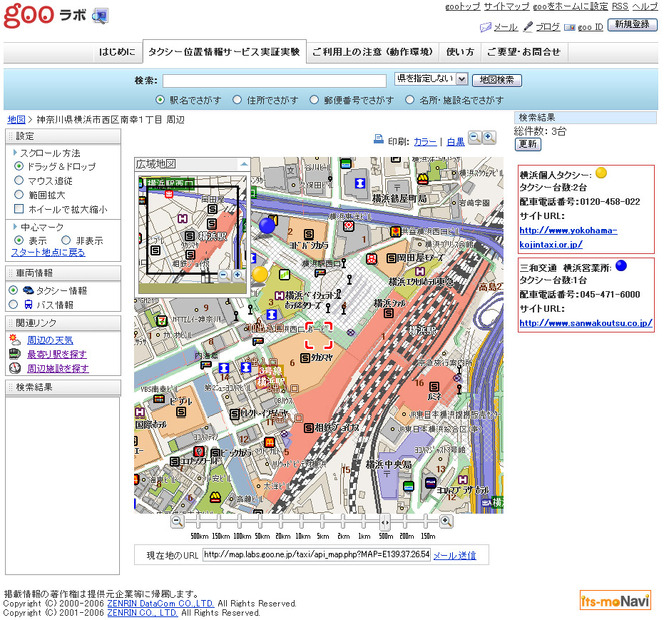The width and height of the screenshot is (664, 620).
Task: Select 範囲拡大 scroll method
Action: pos(19,194)
